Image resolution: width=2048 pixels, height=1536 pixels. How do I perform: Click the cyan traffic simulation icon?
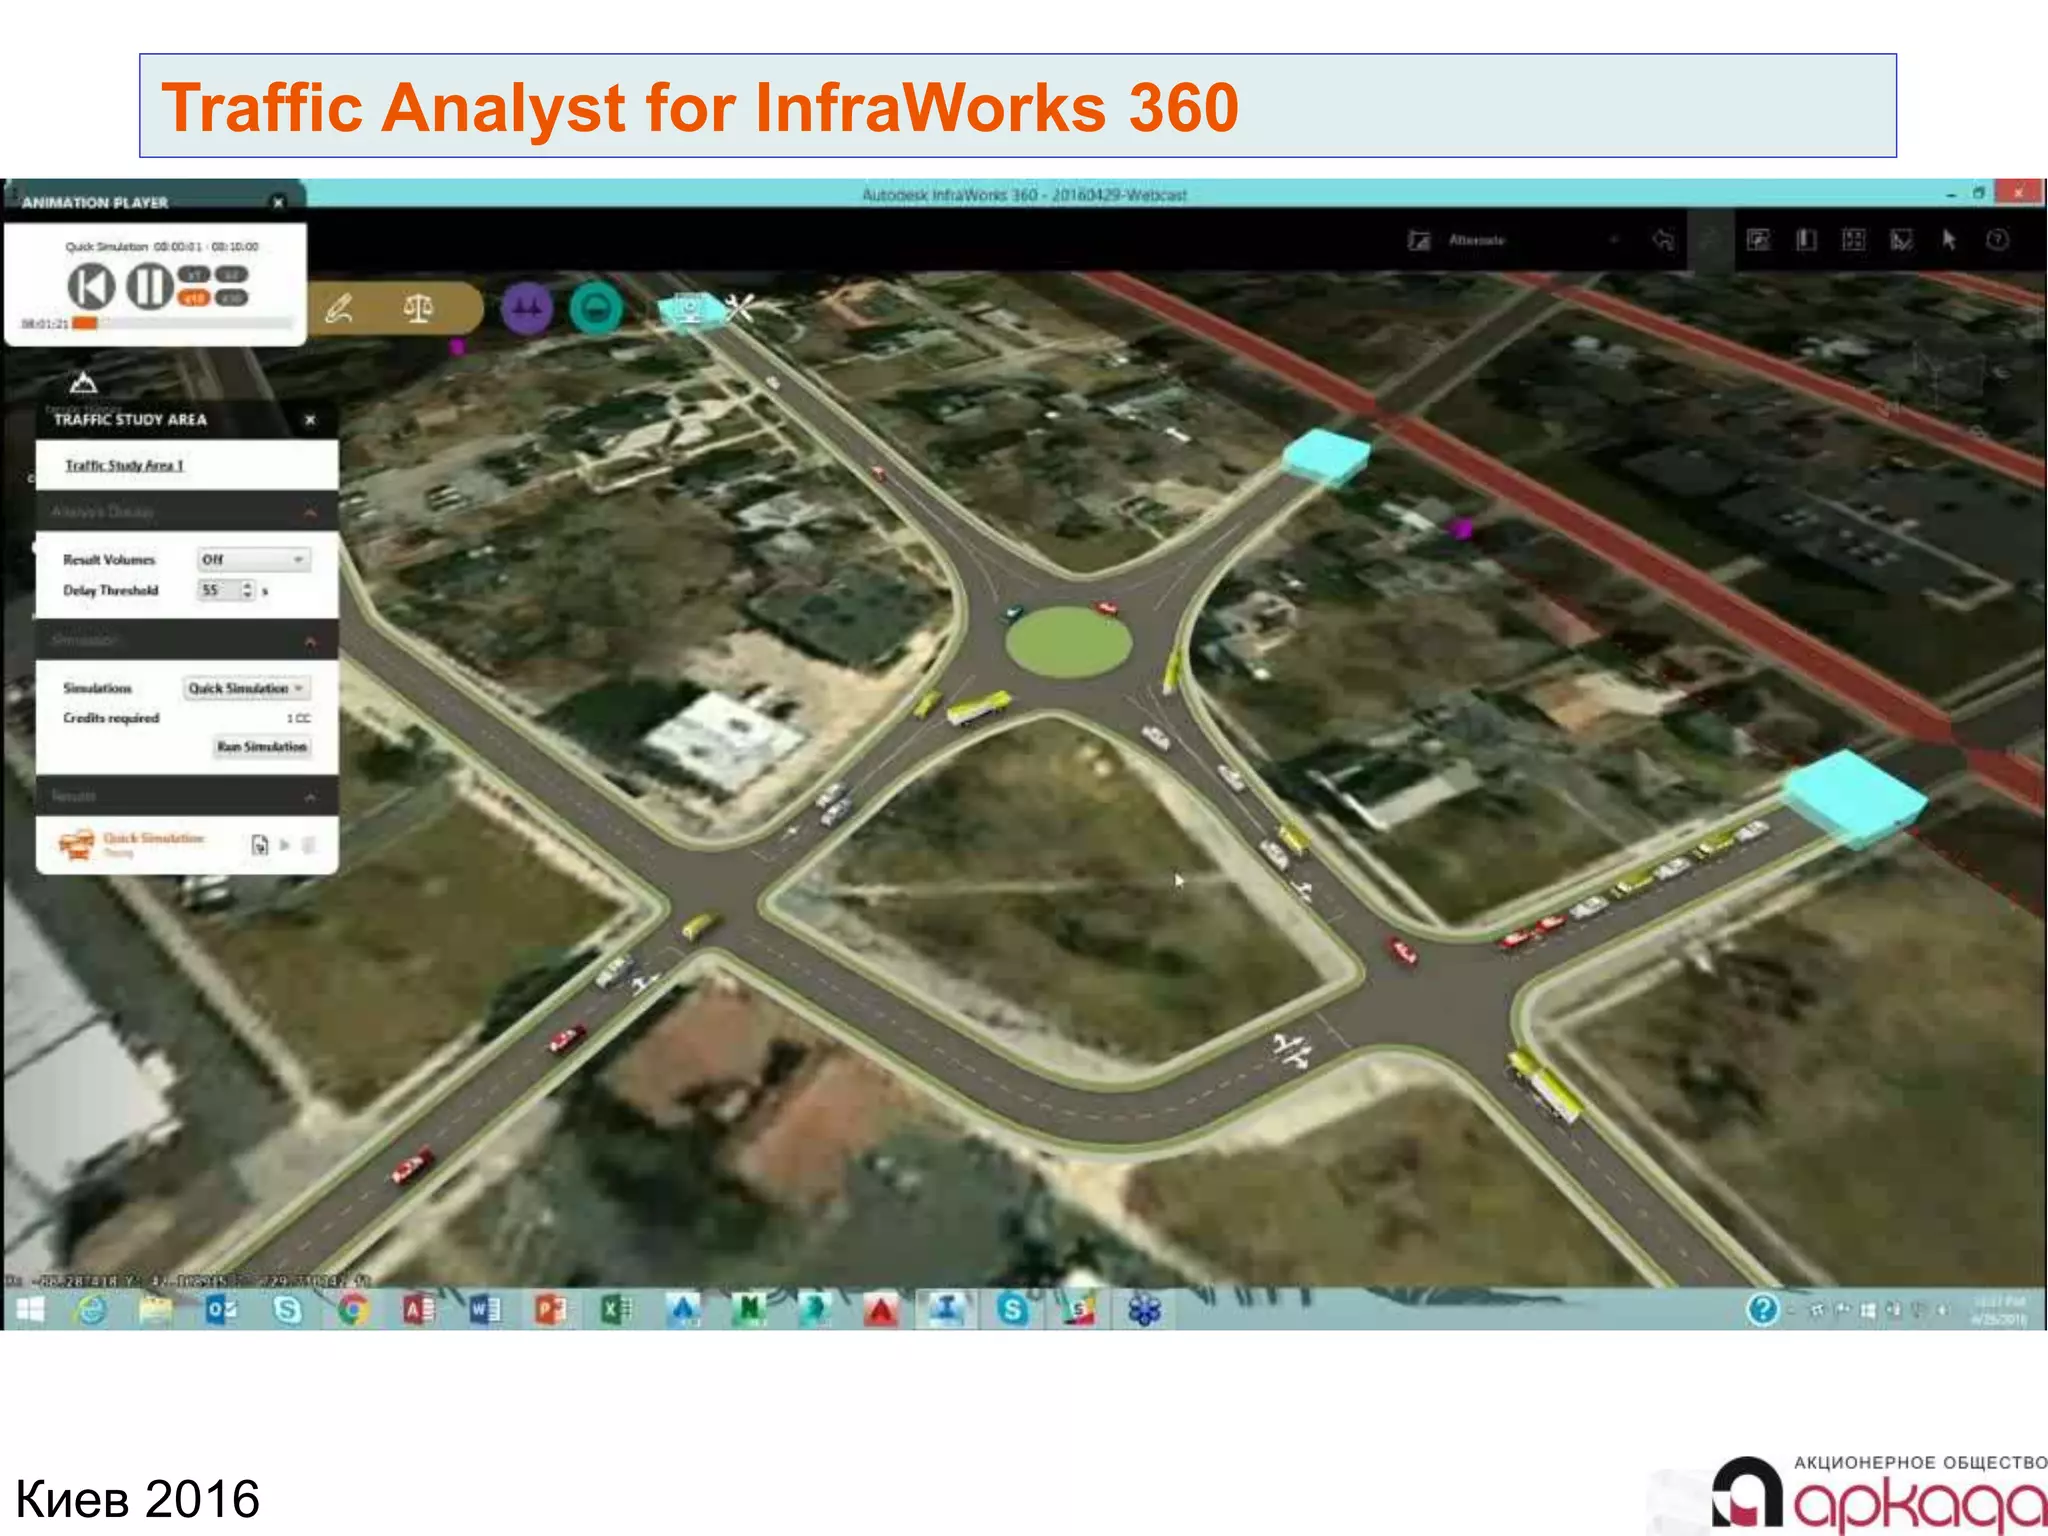point(690,308)
